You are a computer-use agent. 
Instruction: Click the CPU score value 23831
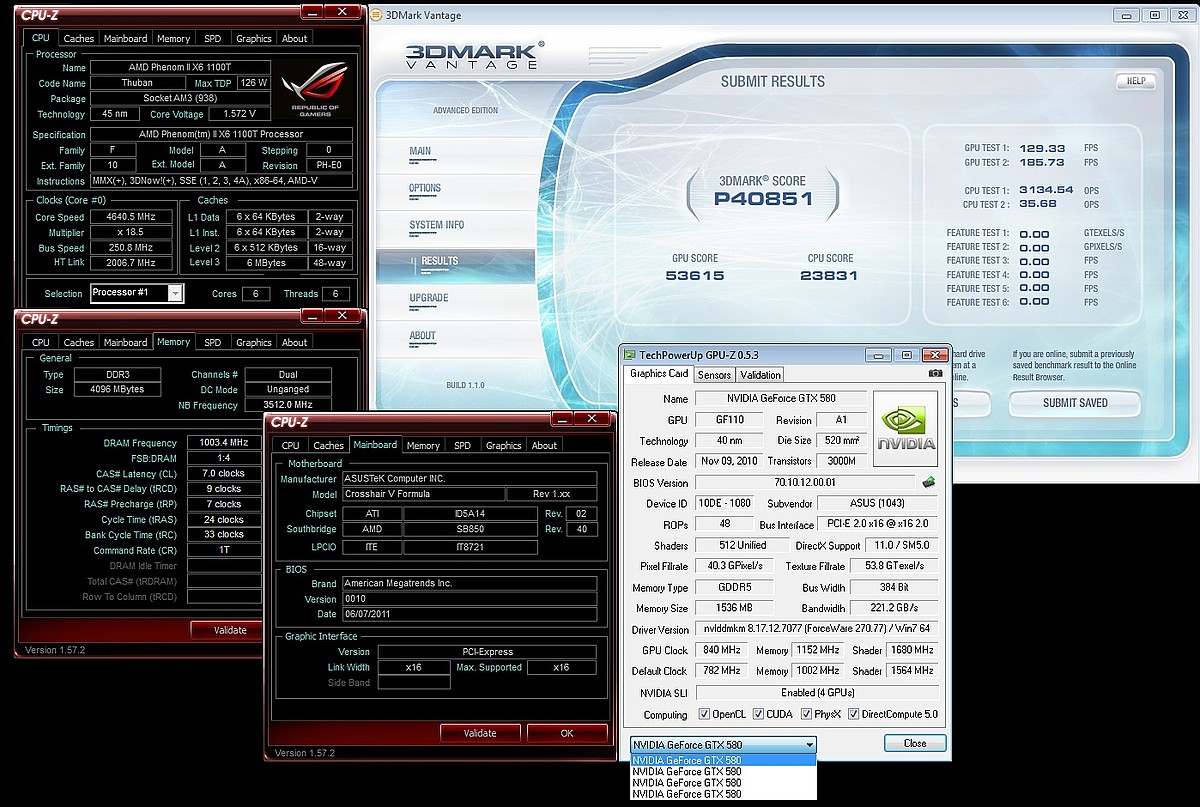(830, 276)
